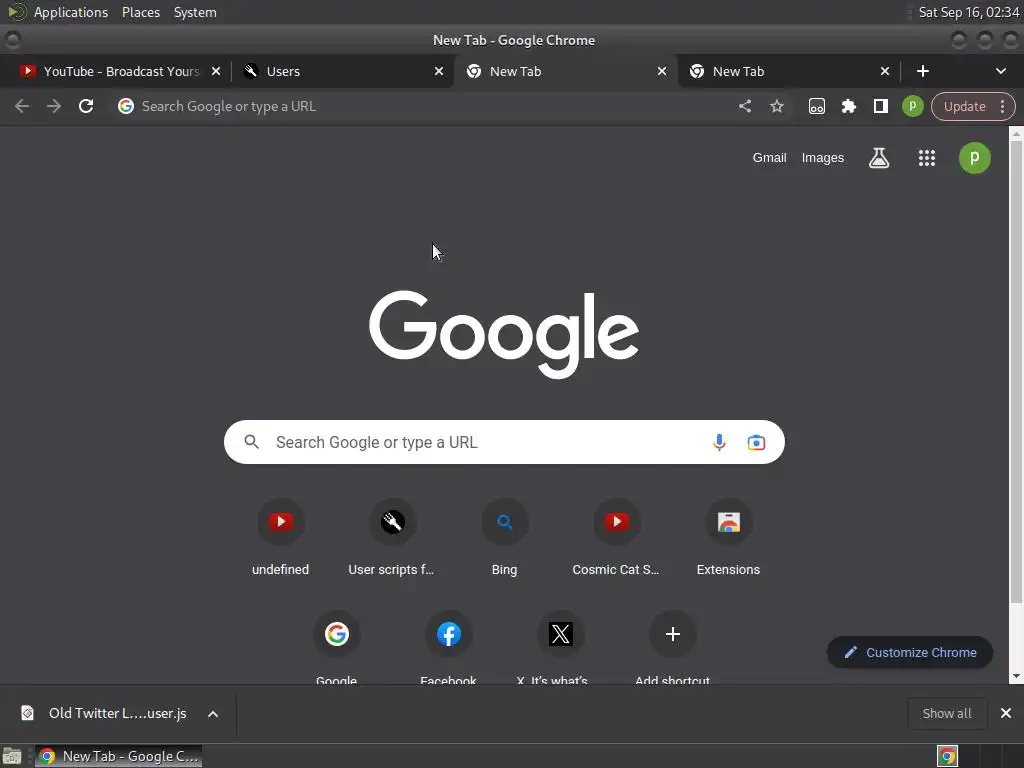Toggle the Chrome side panel
Viewport: 1024px width, 768px height.
point(880,106)
